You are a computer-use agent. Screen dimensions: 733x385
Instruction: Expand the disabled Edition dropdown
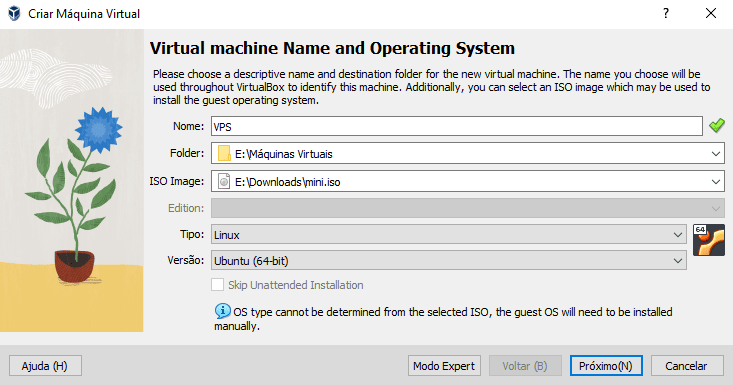pyautogui.click(x=715, y=208)
